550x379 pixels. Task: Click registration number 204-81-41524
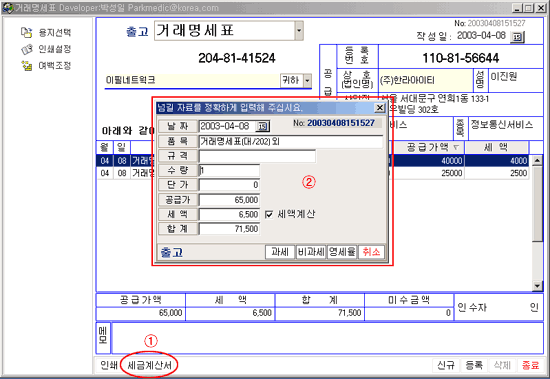point(237,58)
